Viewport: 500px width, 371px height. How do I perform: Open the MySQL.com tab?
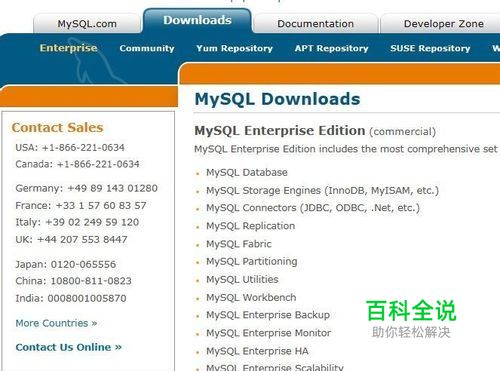tap(87, 24)
